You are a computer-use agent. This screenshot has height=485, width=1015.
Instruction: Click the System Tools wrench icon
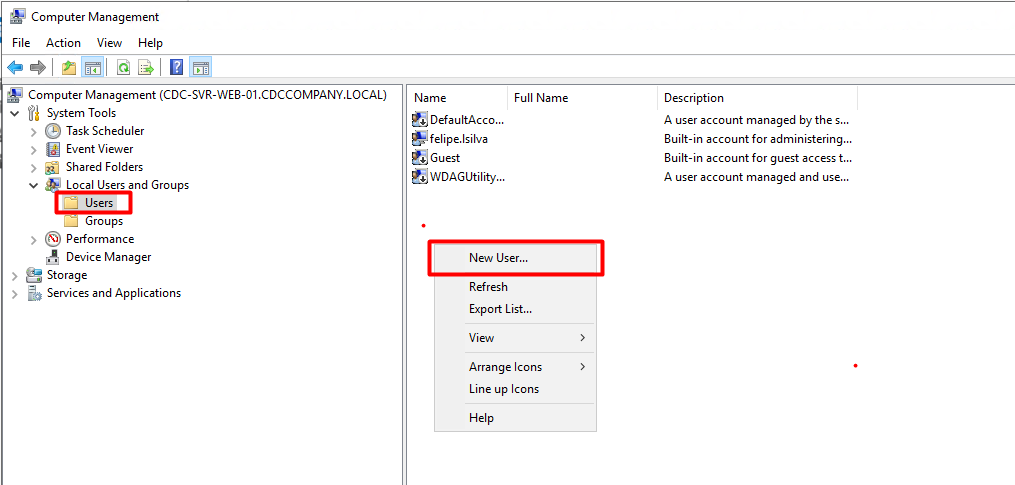click(x=34, y=113)
